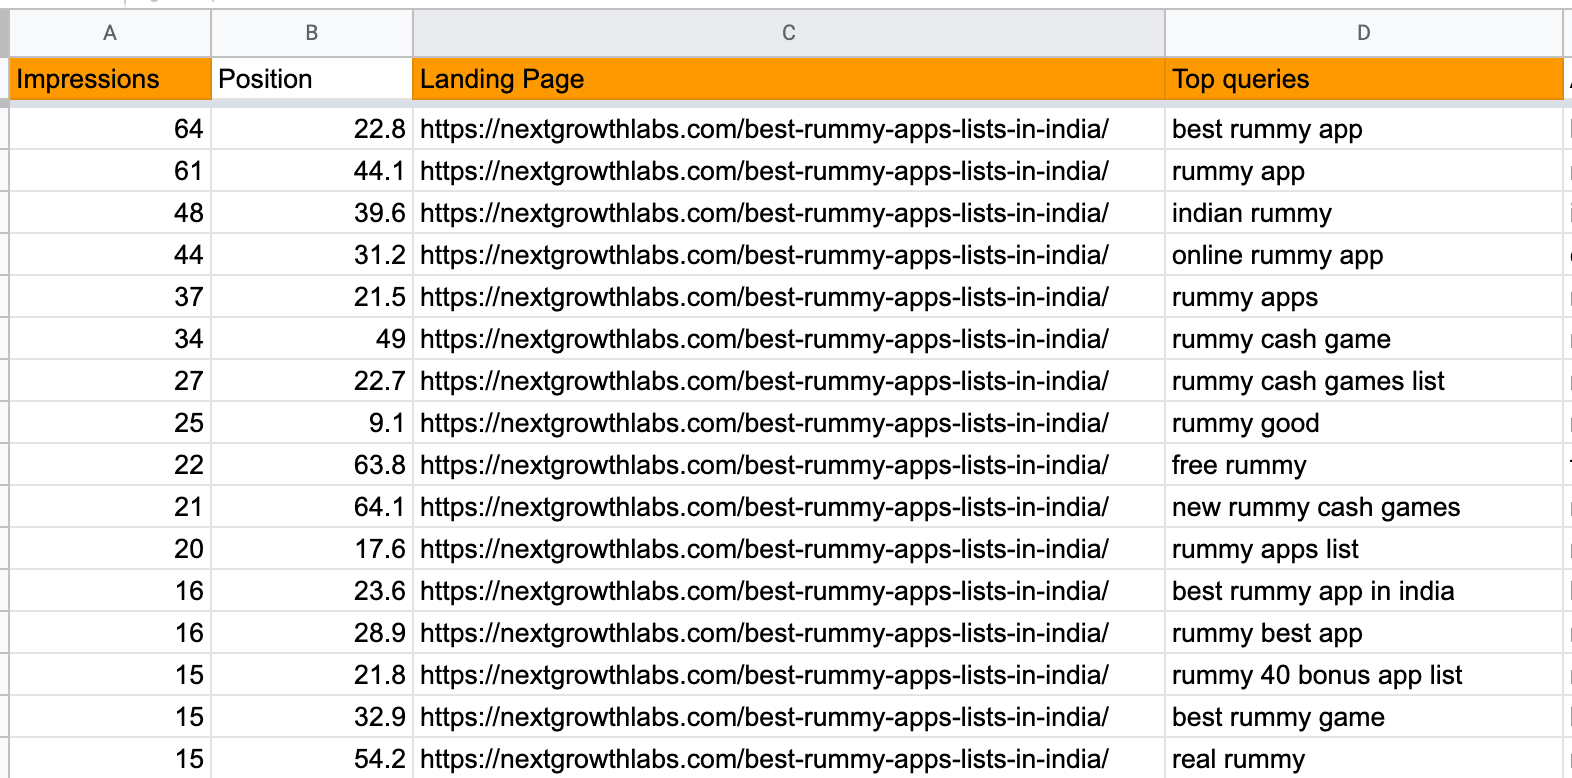Select the position cell 54.2
Image resolution: width=1572 pixels, height=778 pixels.
click(x=312, y=759)
